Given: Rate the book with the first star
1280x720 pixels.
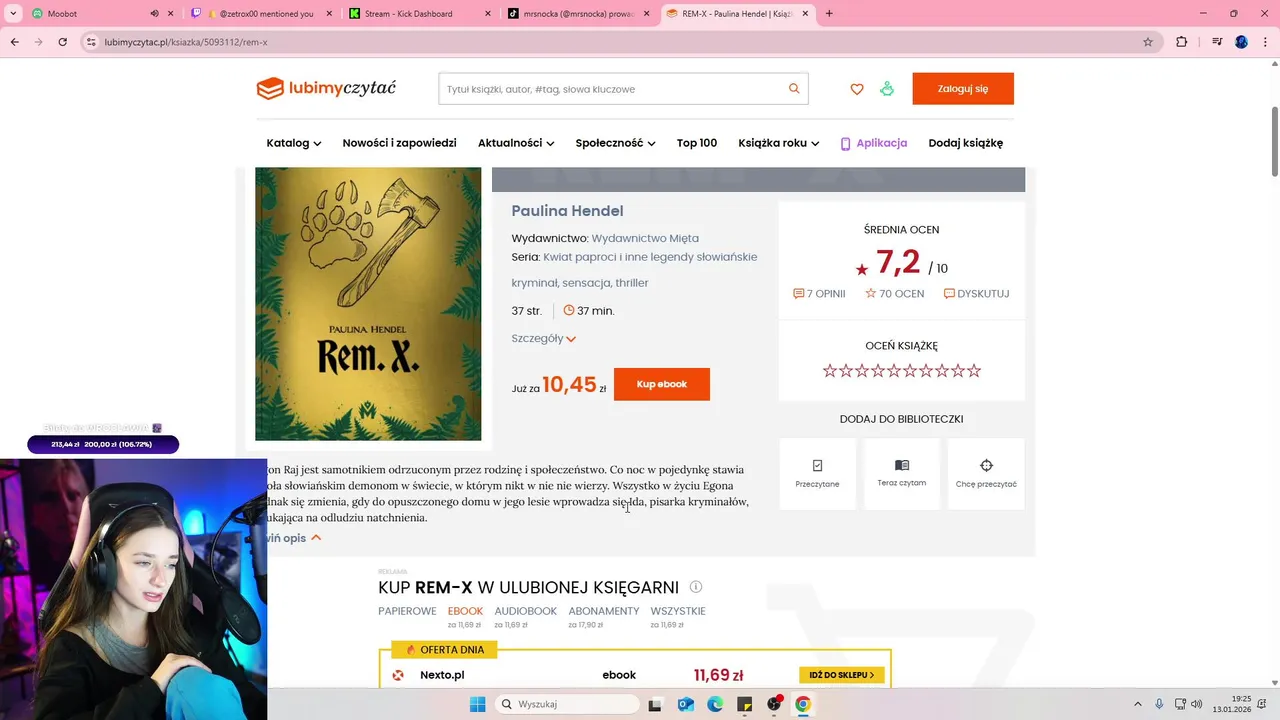Looking at the screenshot, I should click(830, 371).
